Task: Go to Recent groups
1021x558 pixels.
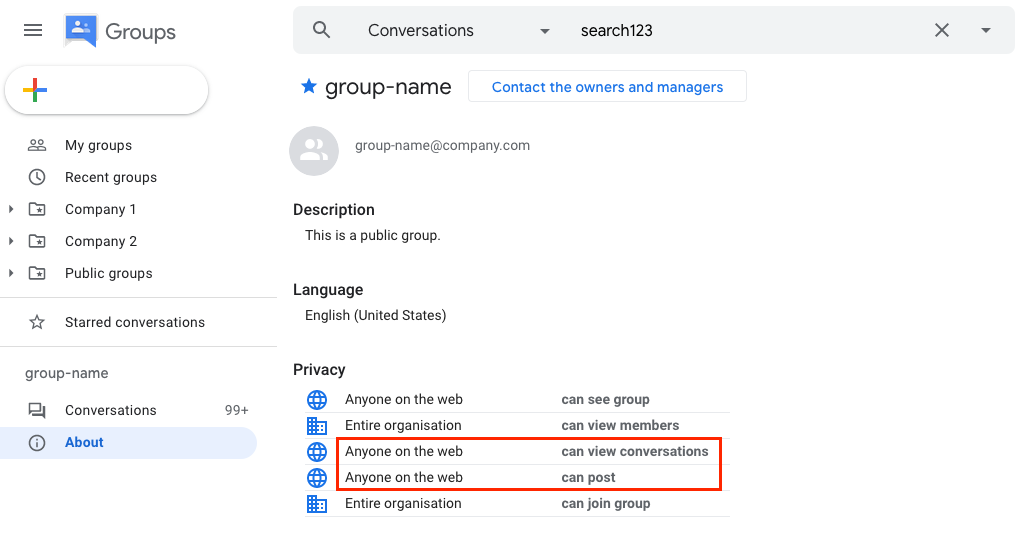Action: 110,177
